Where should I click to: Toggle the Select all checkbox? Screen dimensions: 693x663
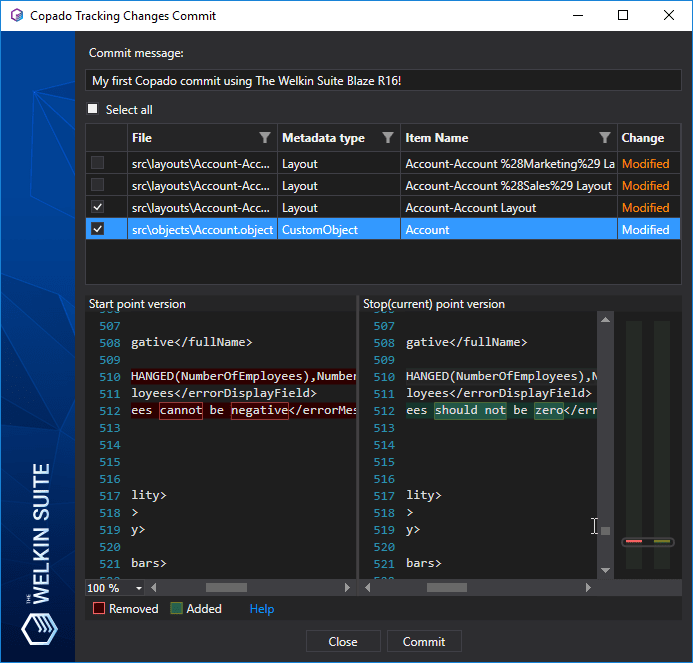(93, 109)
